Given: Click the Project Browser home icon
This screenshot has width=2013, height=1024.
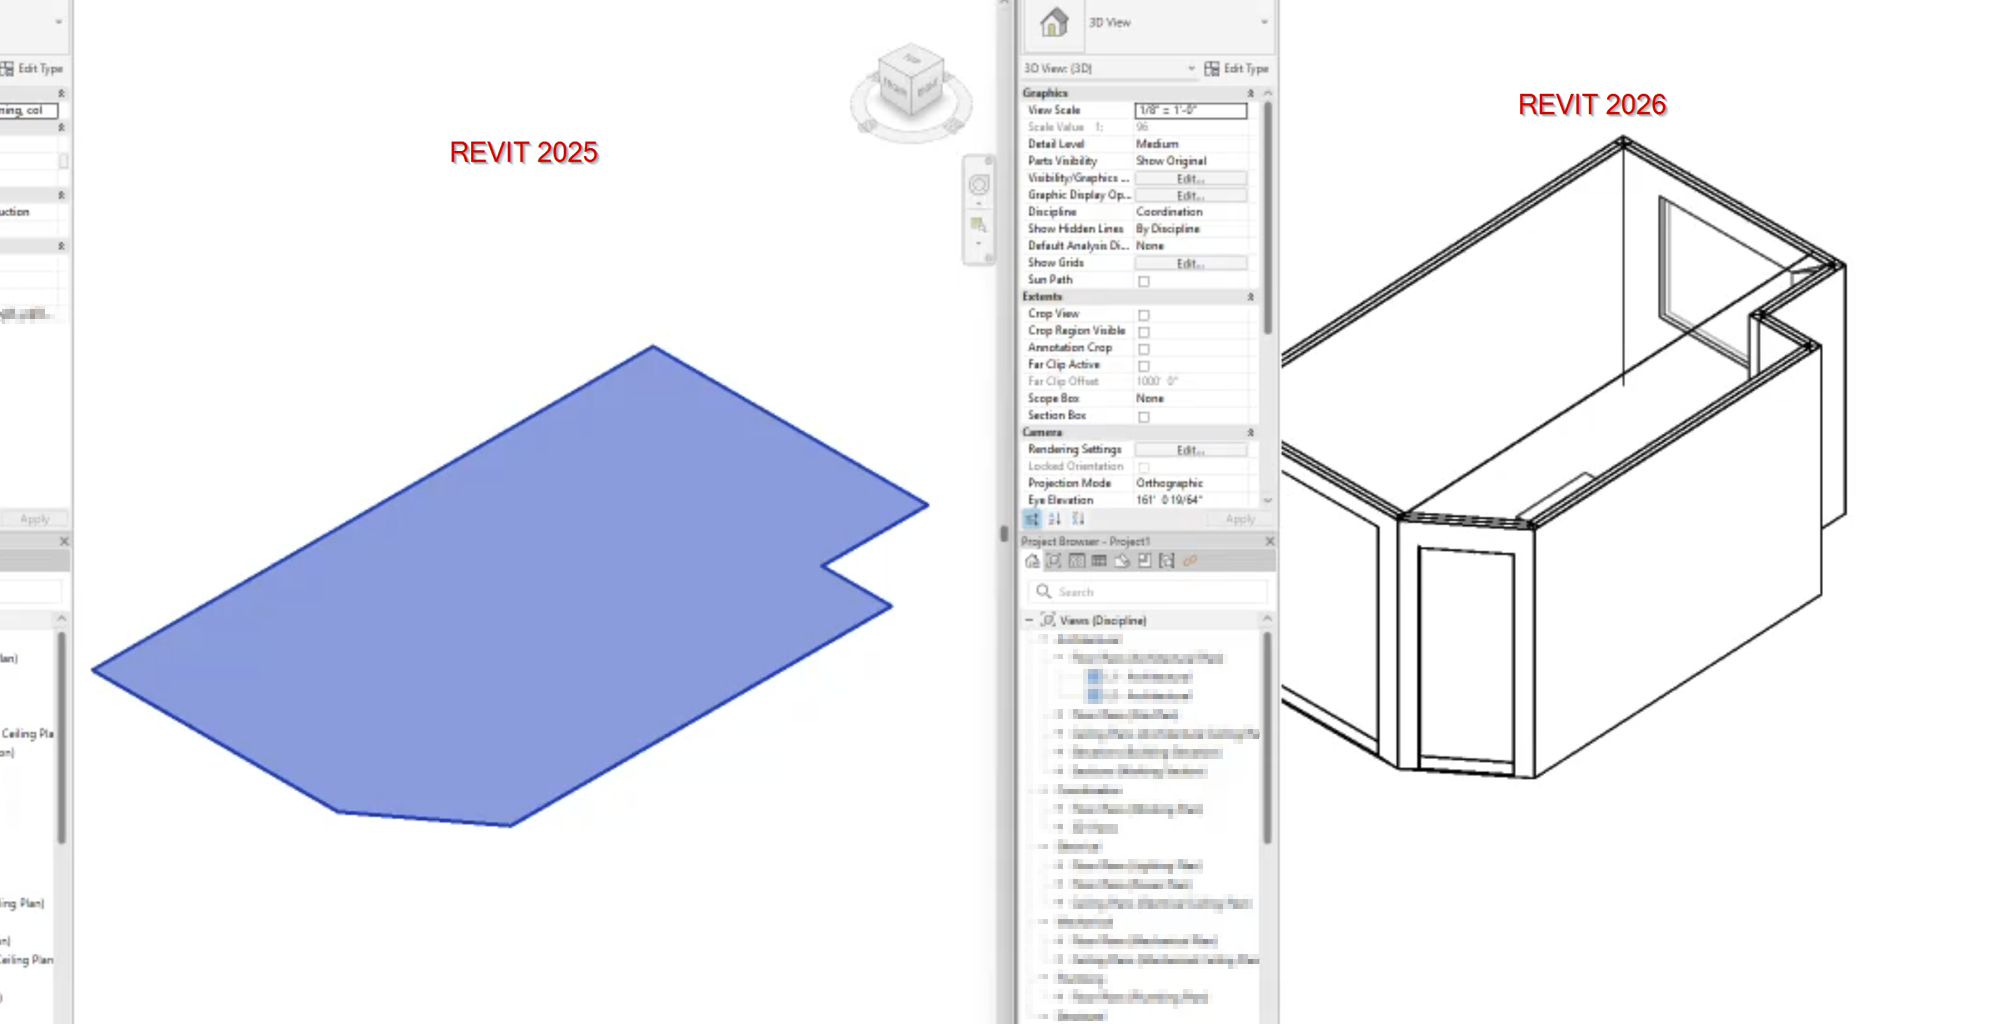Looking at the screenshot, I should click(x=1032, y=561).
